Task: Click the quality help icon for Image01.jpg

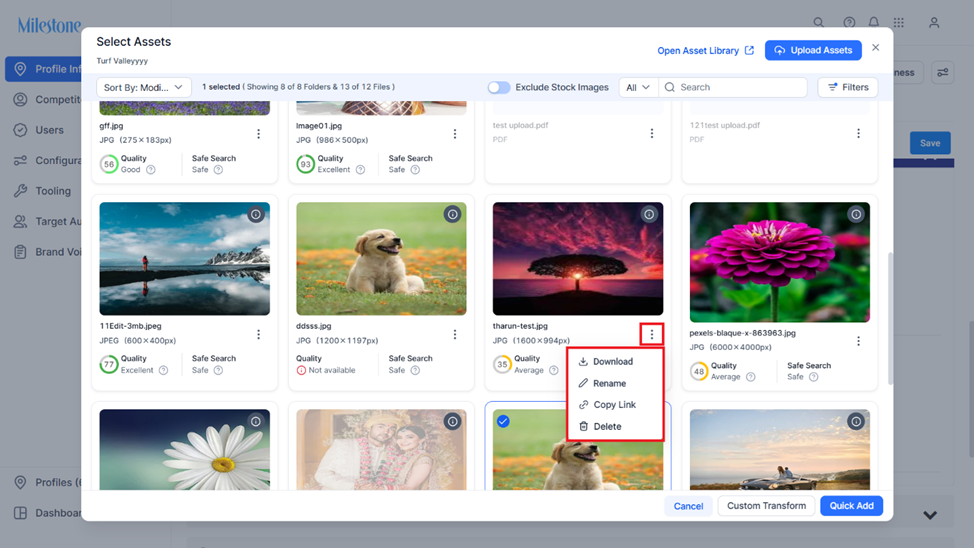Action: pos(360,170)
